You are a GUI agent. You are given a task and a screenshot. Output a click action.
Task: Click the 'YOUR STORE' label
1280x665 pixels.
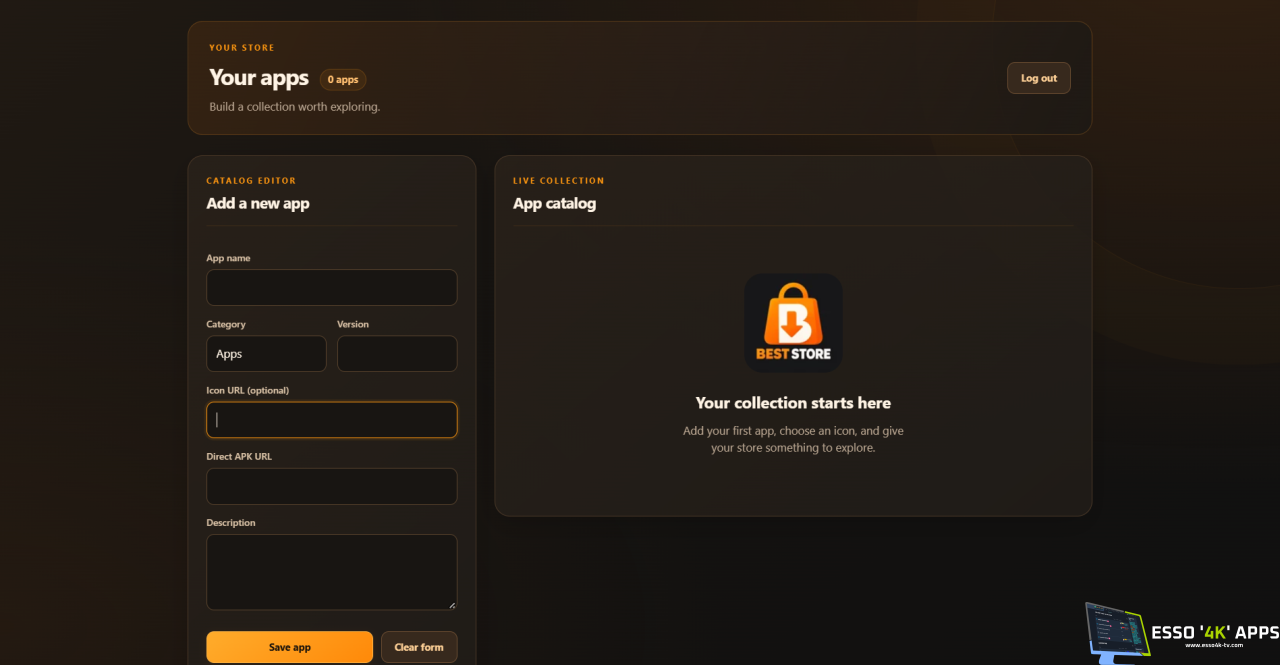242,48
